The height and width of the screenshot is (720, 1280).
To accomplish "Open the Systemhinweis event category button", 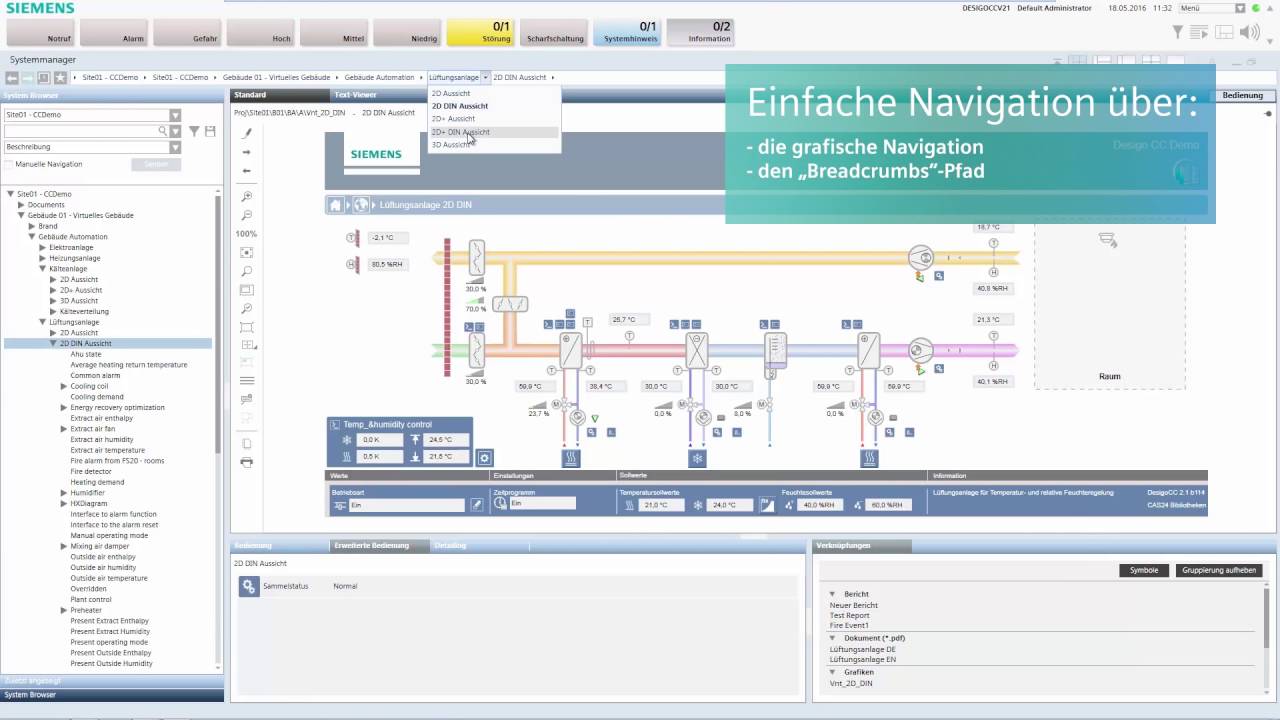I will tap(627, 32).
